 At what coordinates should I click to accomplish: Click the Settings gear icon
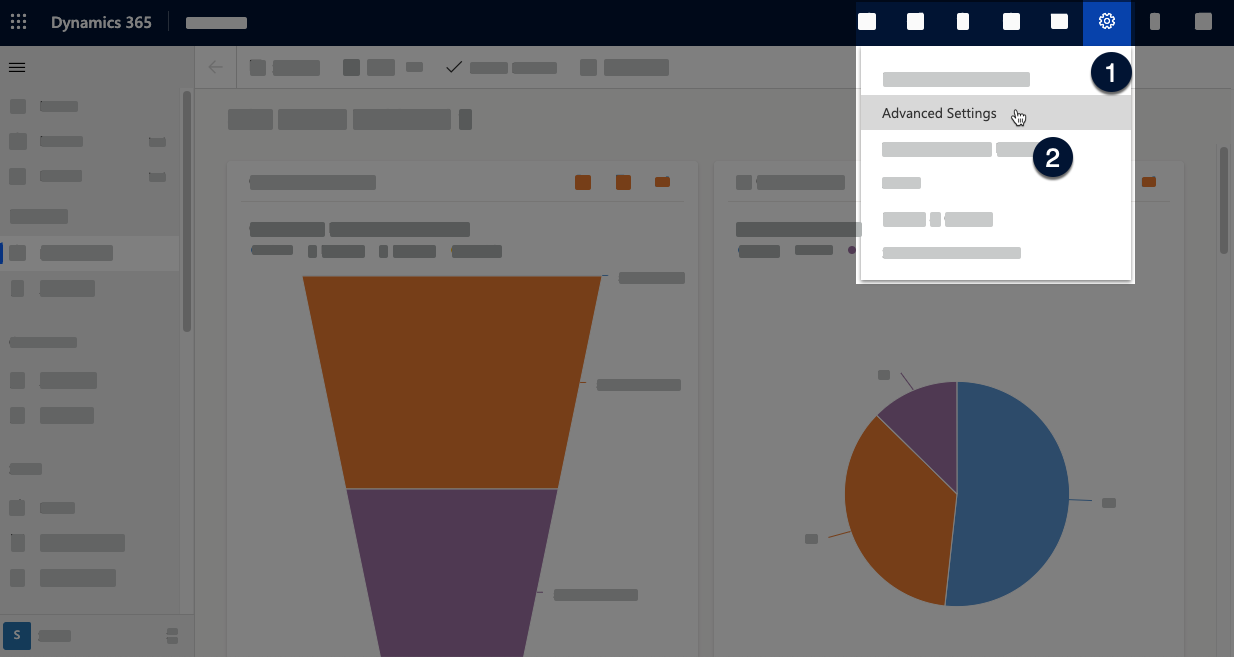1106,22
